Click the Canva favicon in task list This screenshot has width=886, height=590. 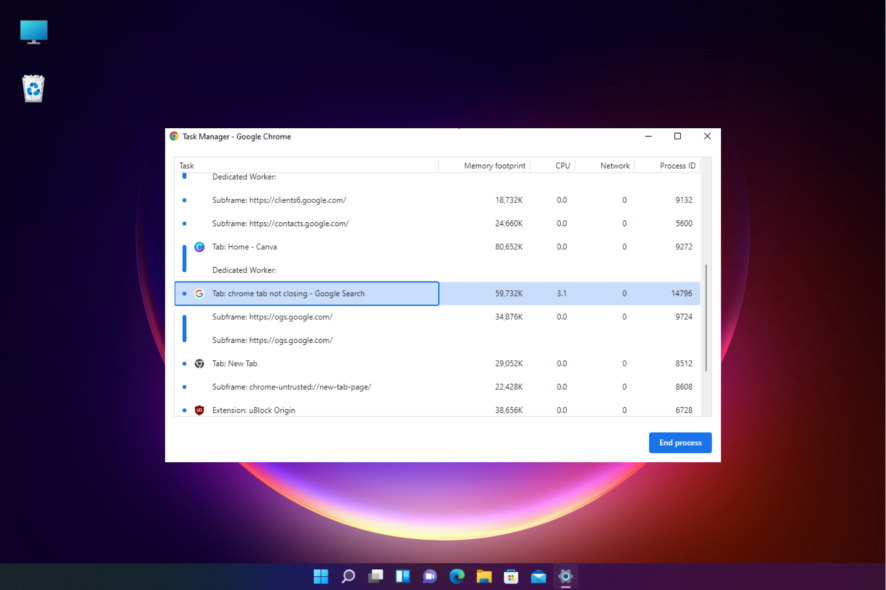(199, 246)
